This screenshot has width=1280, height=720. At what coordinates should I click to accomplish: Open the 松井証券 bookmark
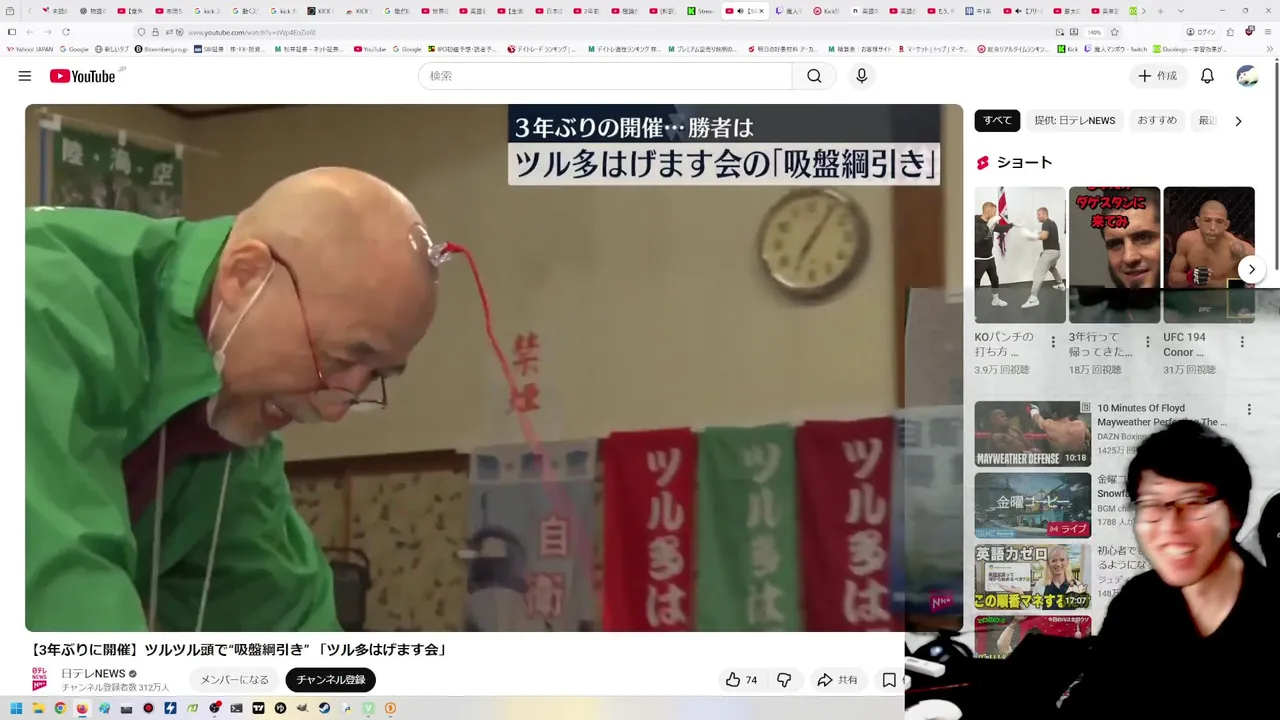310,49
